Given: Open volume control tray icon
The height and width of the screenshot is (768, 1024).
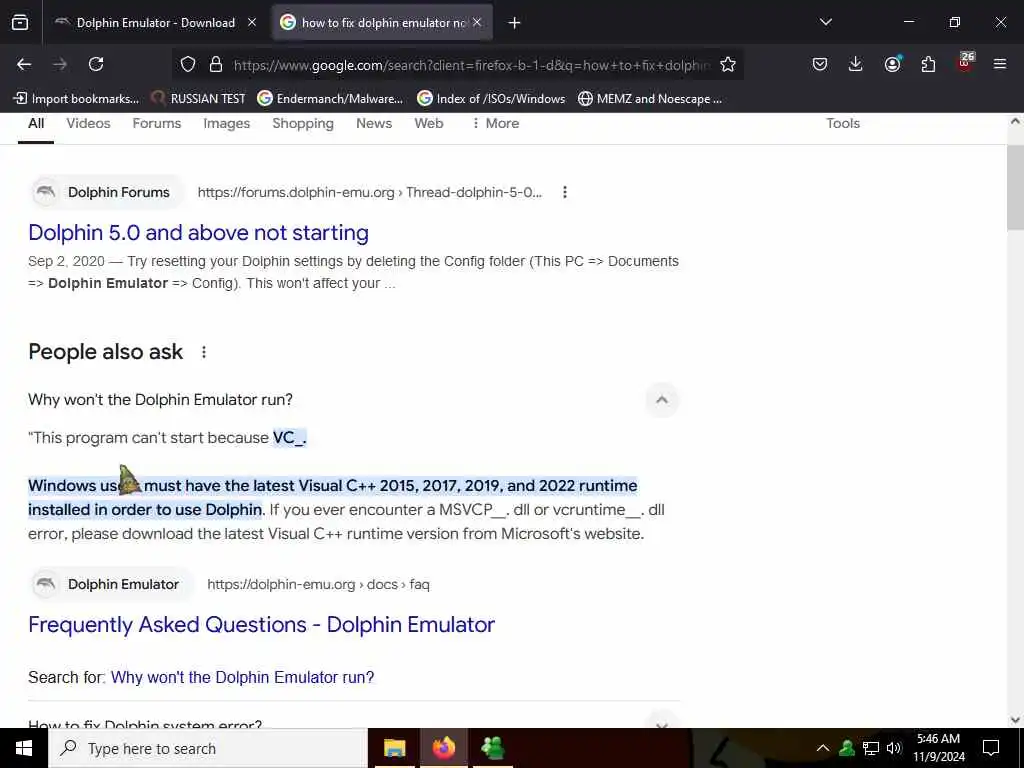Looking at the screenshot, I should click(x=894, y=748).
